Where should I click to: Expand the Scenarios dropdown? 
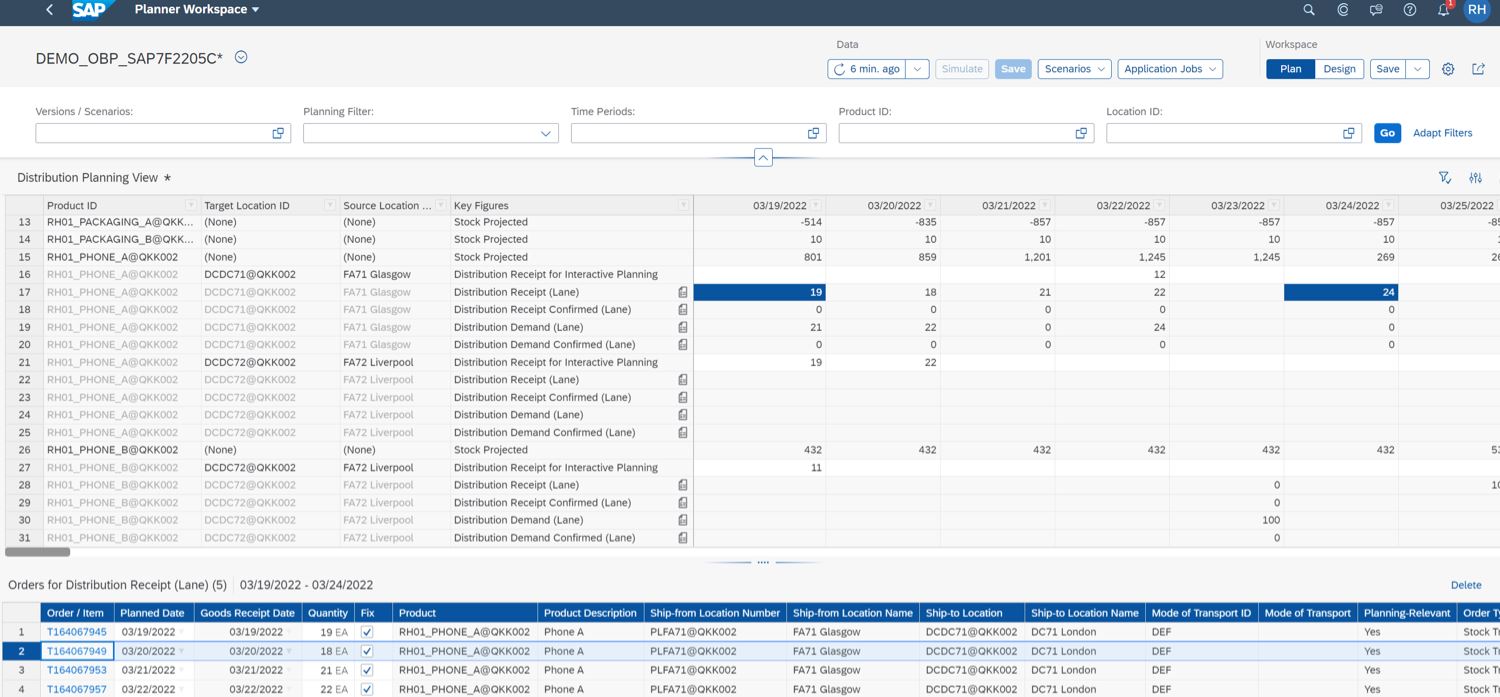coord(1074,69)
